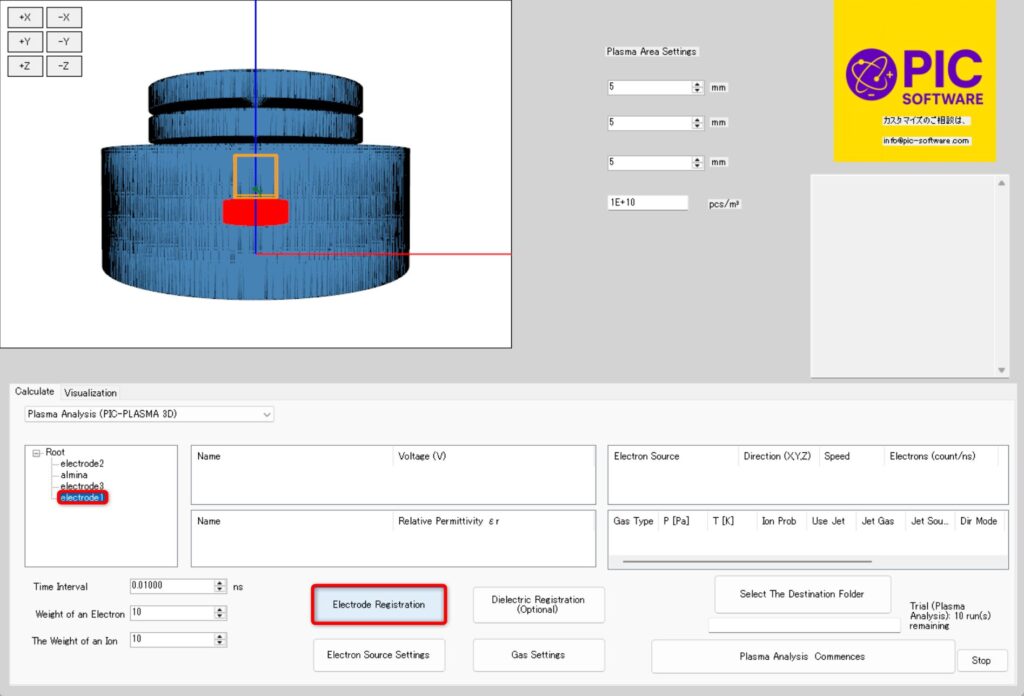Switch view to +Y axis
The width and height of the screenshot is (1024, 696).
pos(24,42)
